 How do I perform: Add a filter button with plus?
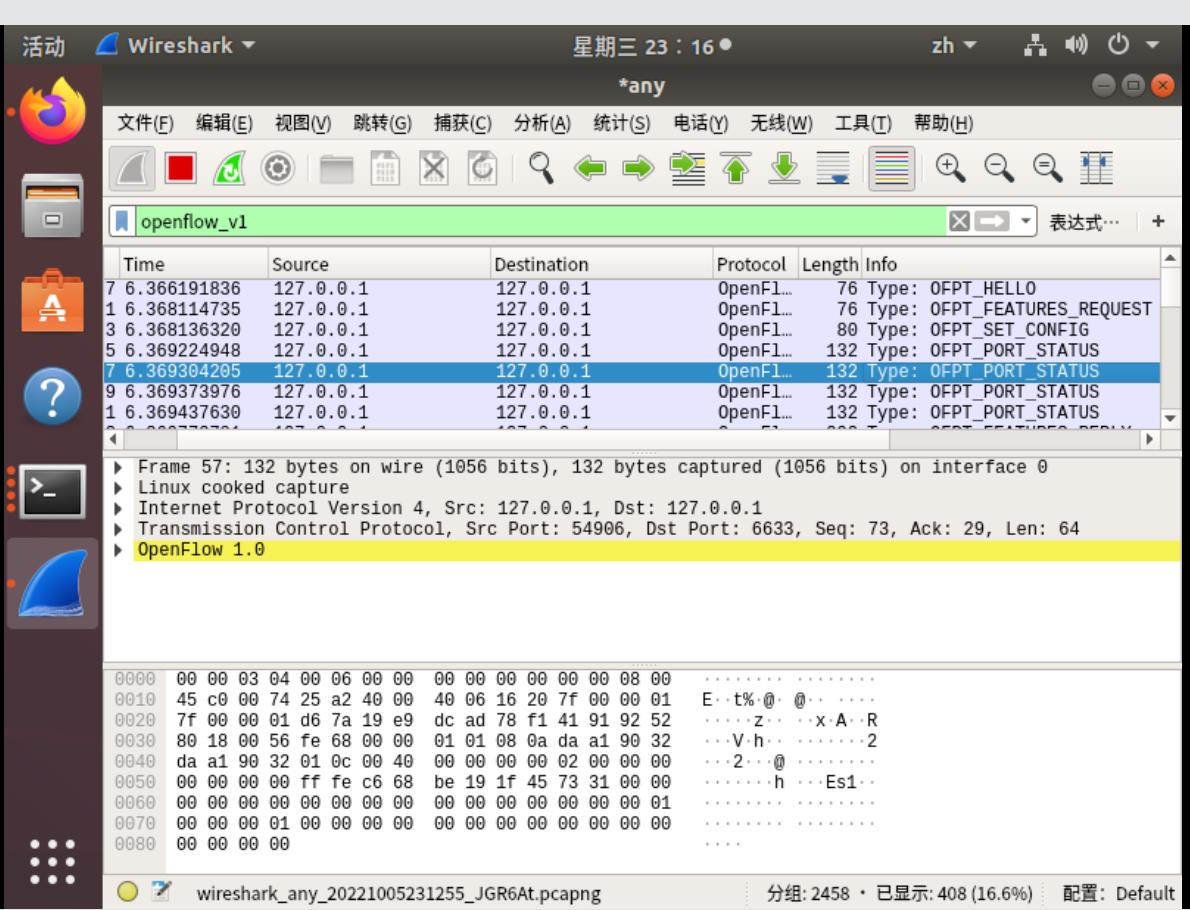[x=1158, y=222]
